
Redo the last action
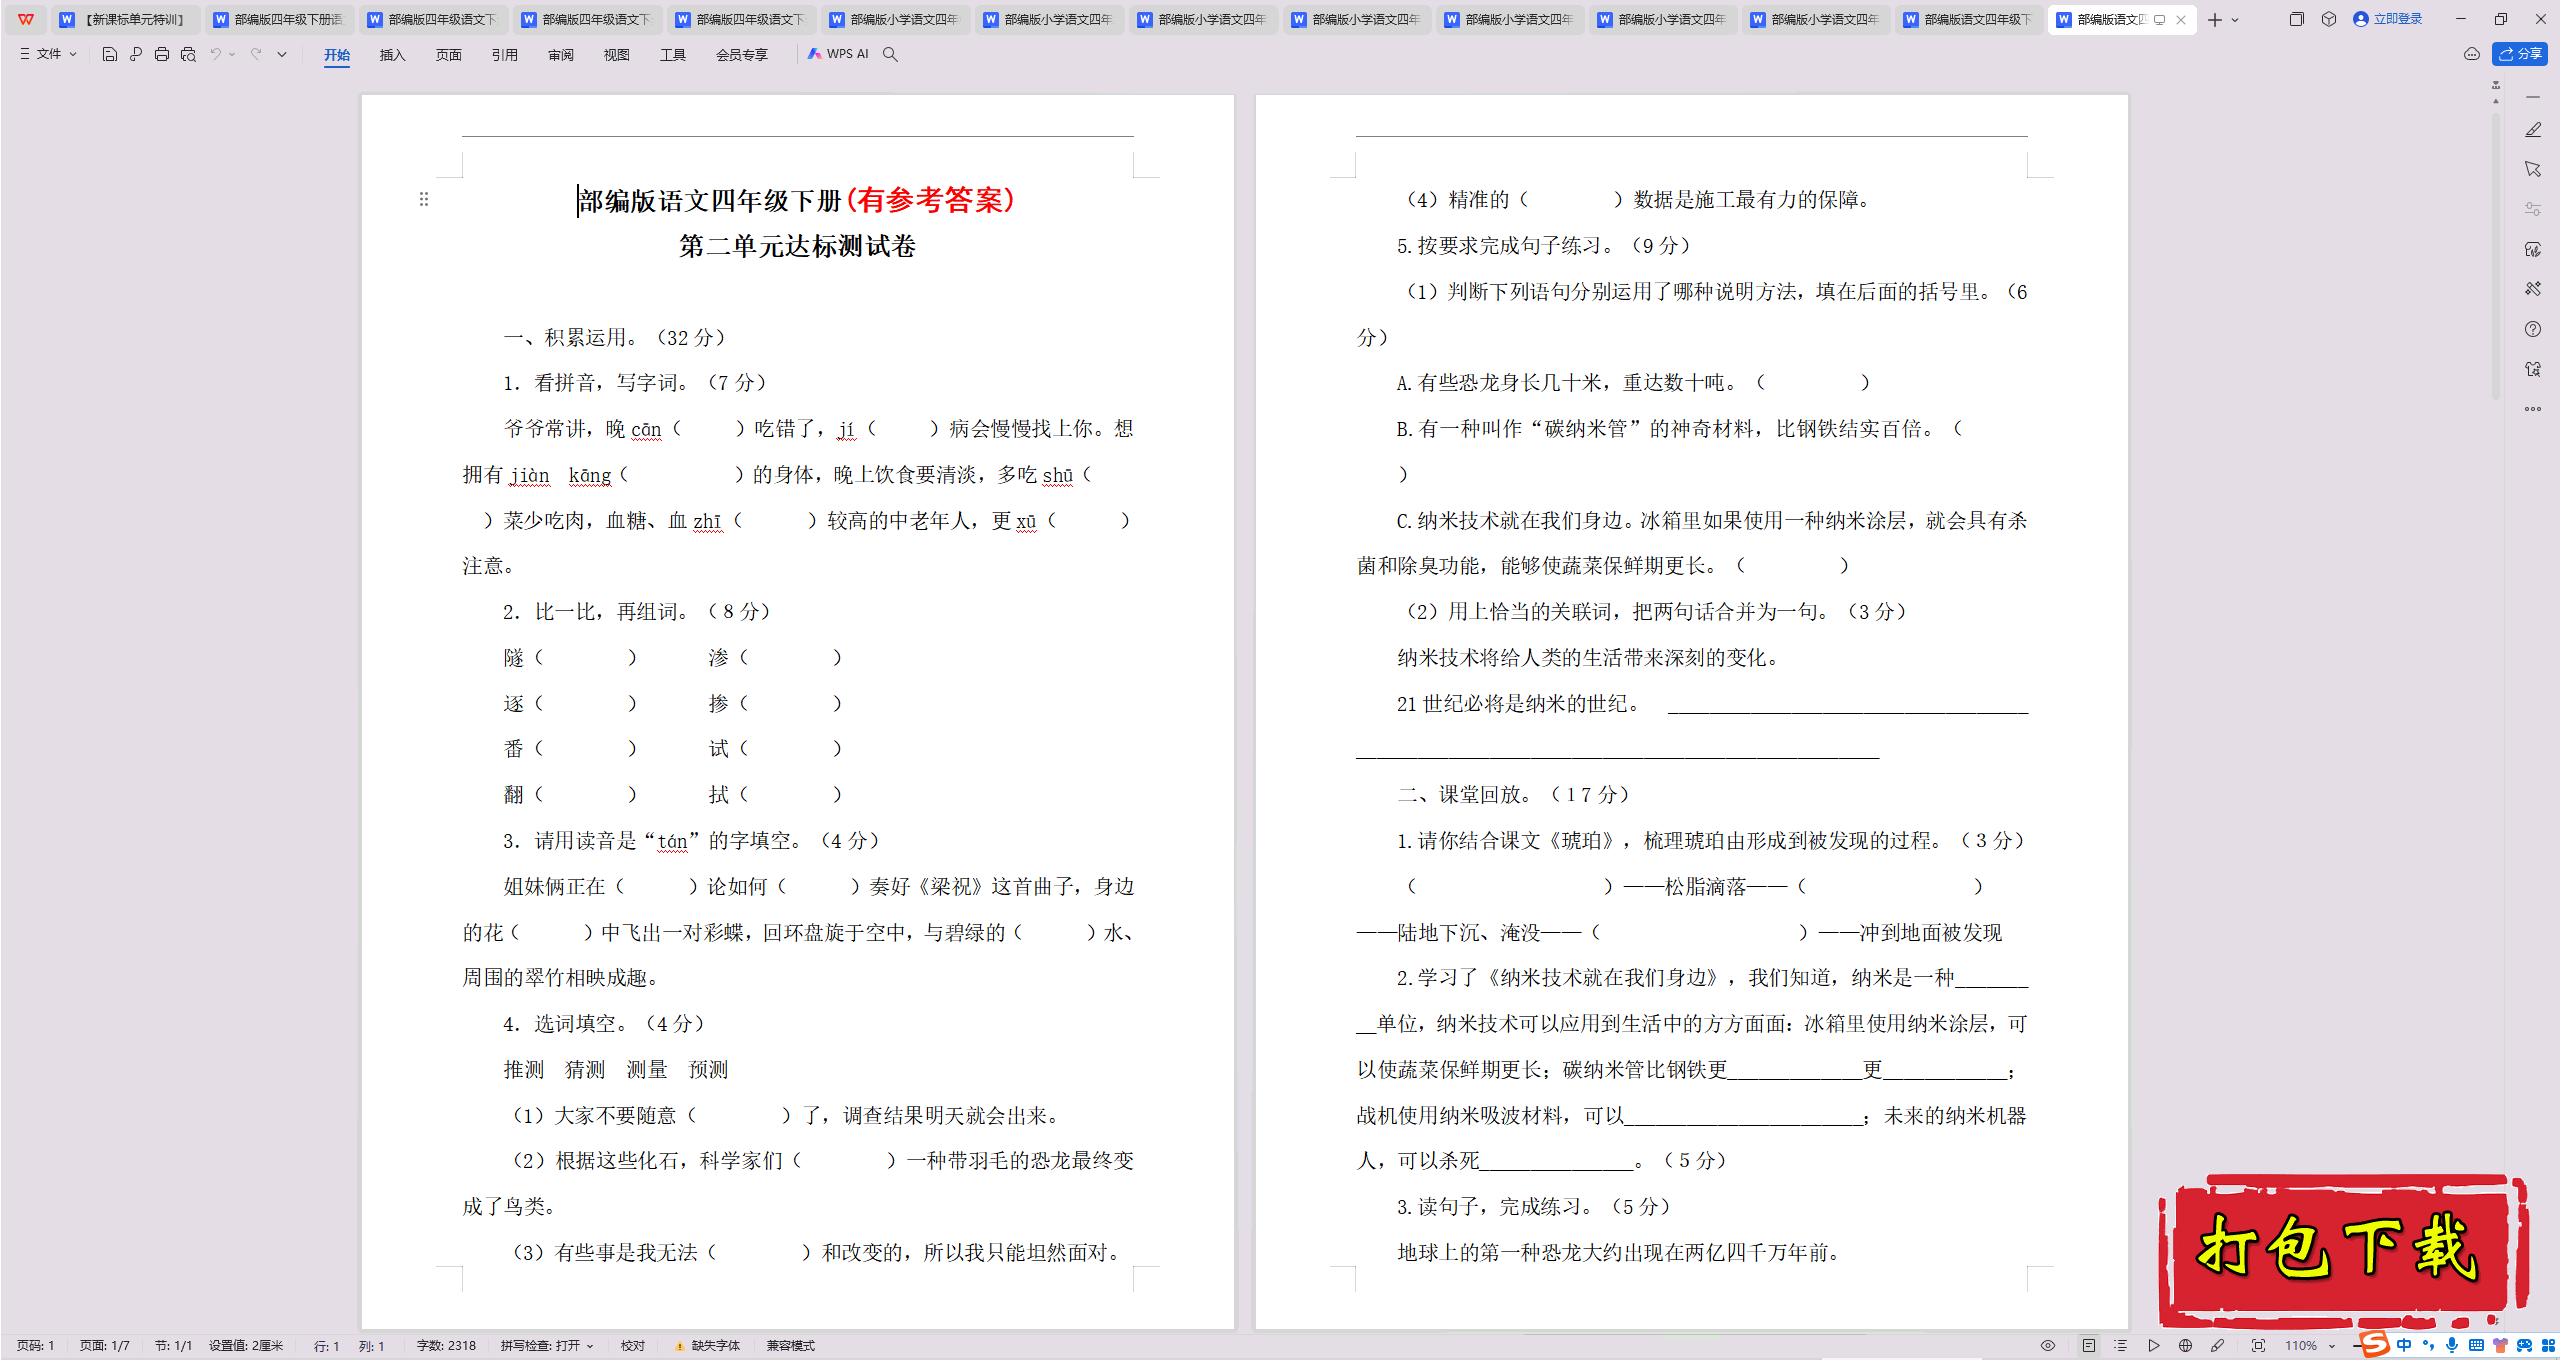click(256, 54)
